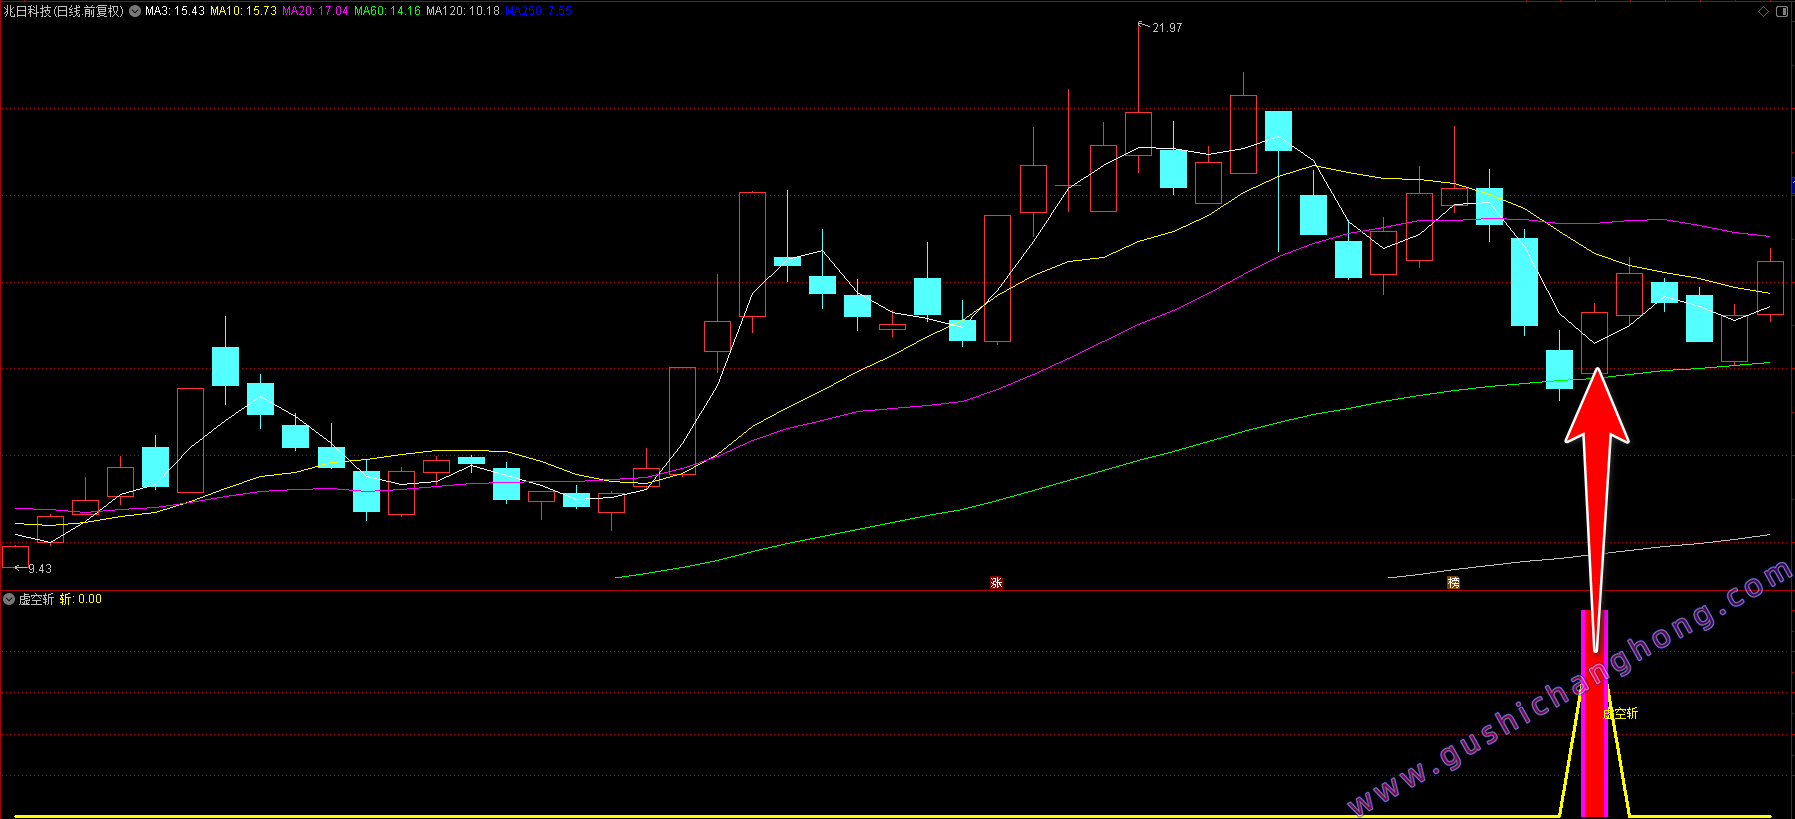Screen dimensions: 1795x819
Task: Click the 斩: 0.00 value label
Action: coord(80,599)
